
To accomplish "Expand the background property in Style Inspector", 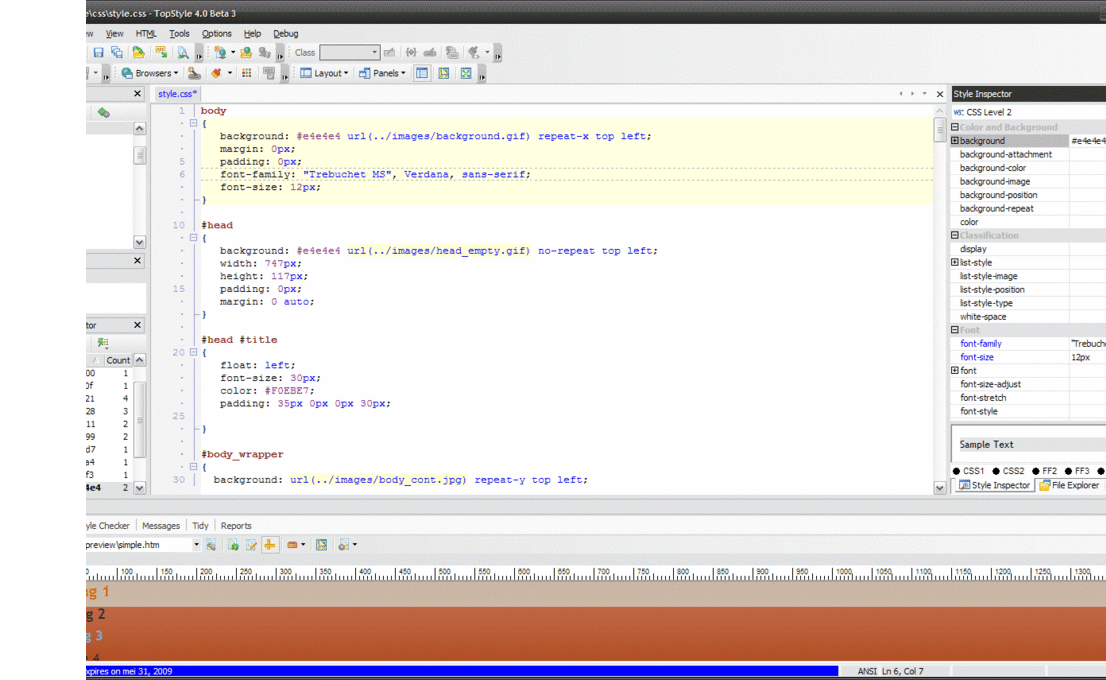I will pyautogui.click(x=955, y=140).
